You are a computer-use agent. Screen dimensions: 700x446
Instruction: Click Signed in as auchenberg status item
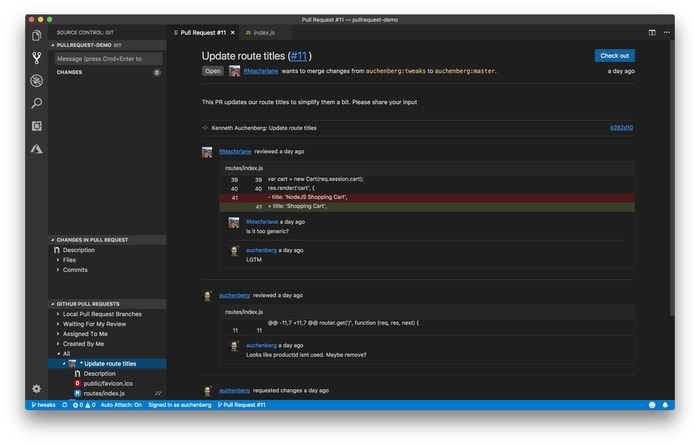point(179,405)
